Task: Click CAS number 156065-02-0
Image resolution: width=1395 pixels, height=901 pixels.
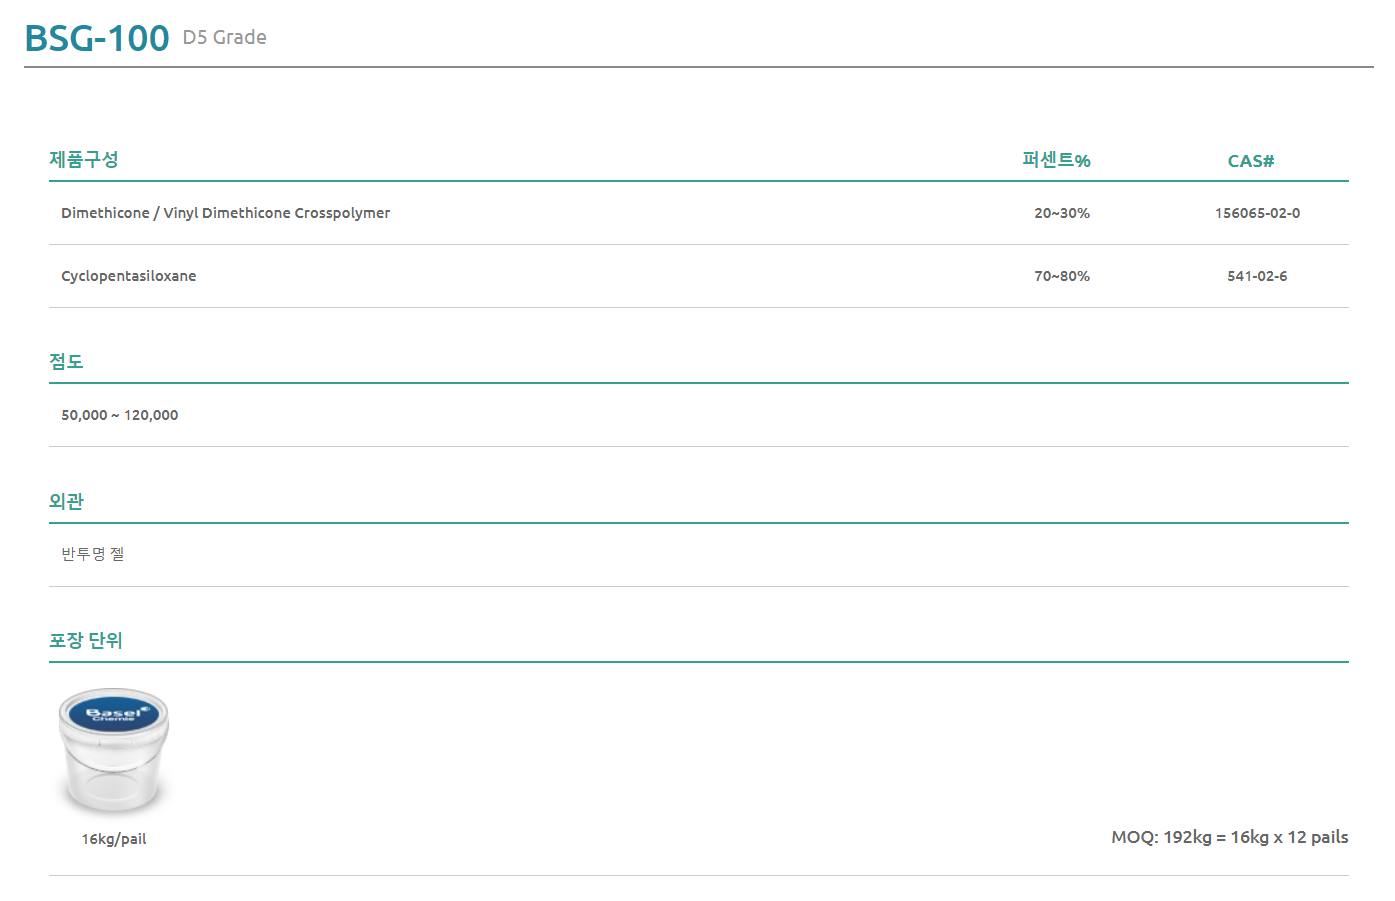Action: (x=1258, y=213)
